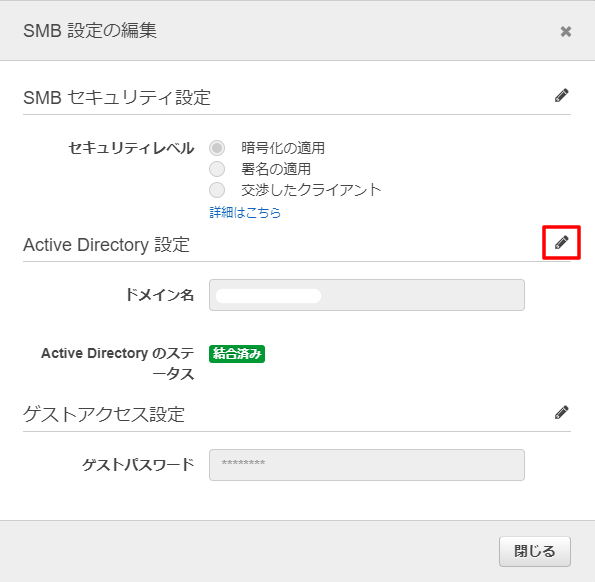Image resolution: width=595 pixels, height=582 pixels.
Task: Click the 交渉したクライアント option label text
Action: (x=311, y=190)
